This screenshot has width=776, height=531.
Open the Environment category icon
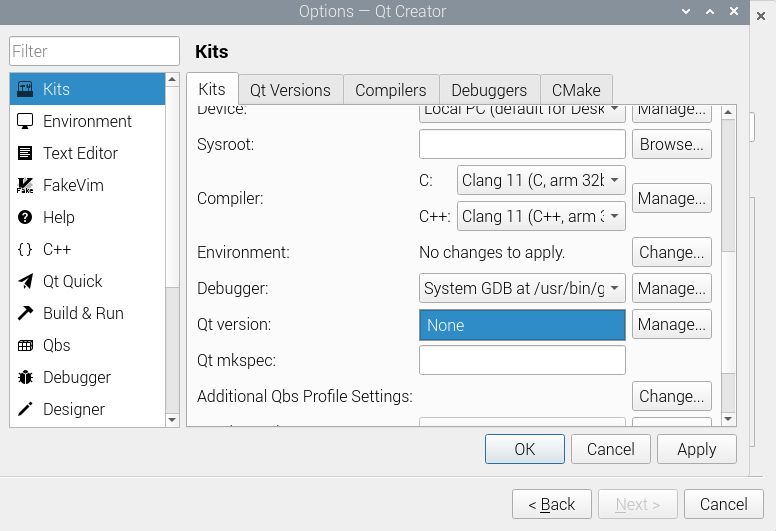[25, 121]
